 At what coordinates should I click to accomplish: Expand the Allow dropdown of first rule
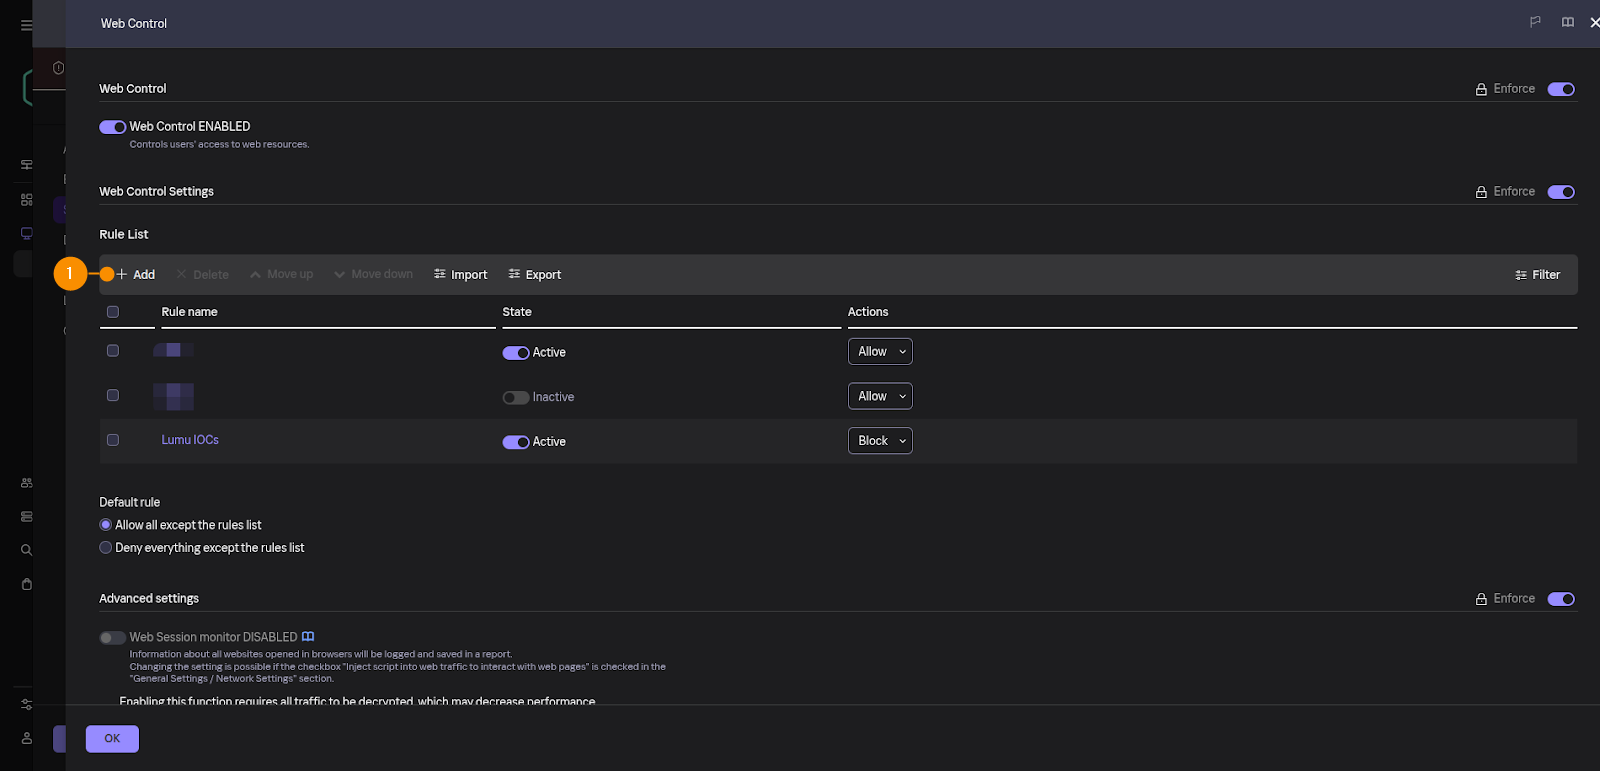pyautogui.click(x=880, y=352)
